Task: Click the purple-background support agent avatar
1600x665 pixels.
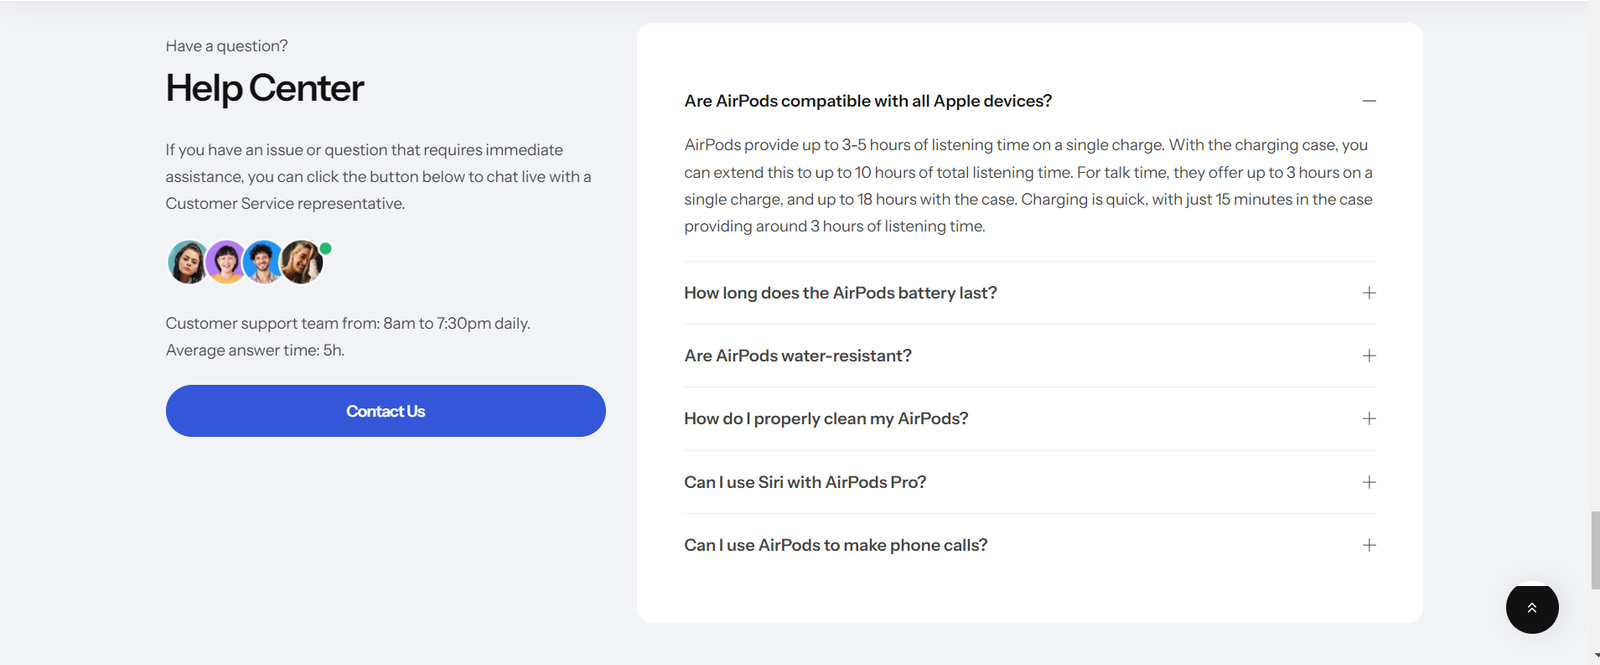Action: click(x=226, y=263)
